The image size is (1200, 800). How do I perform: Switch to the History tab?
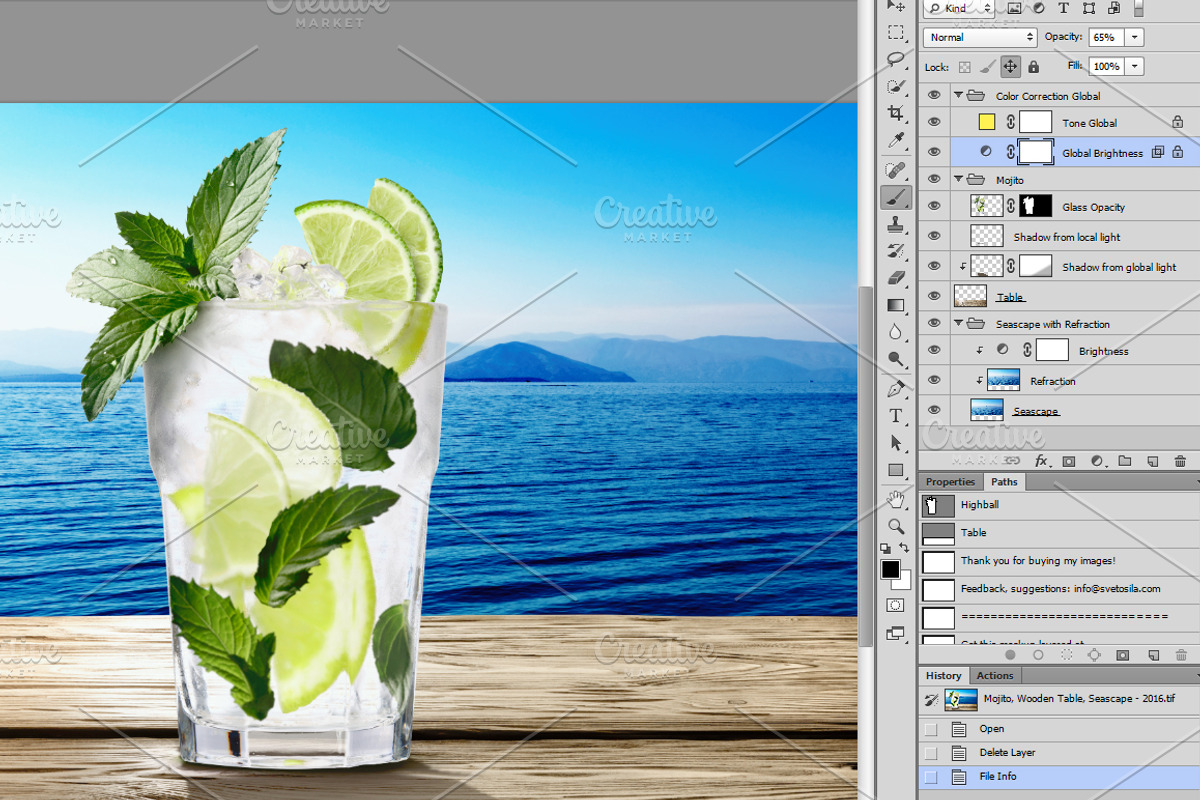click(943, 675)
